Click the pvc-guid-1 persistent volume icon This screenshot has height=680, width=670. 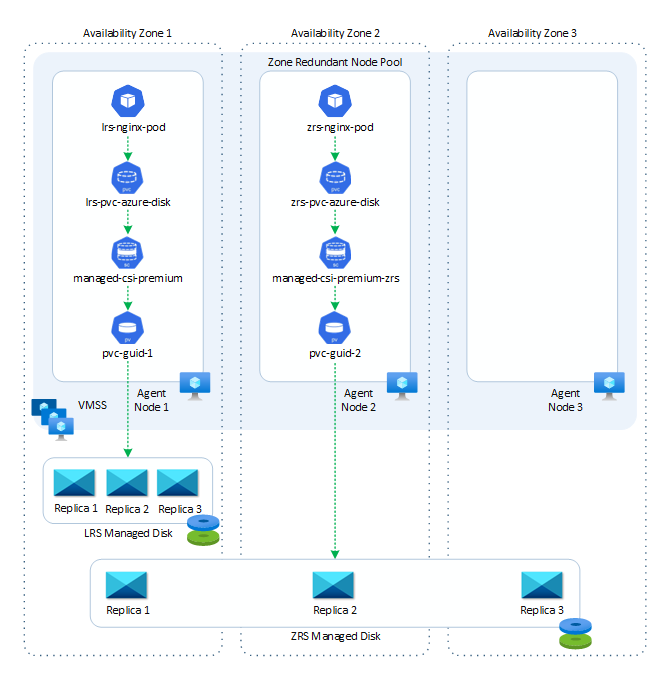pos(127,328)
